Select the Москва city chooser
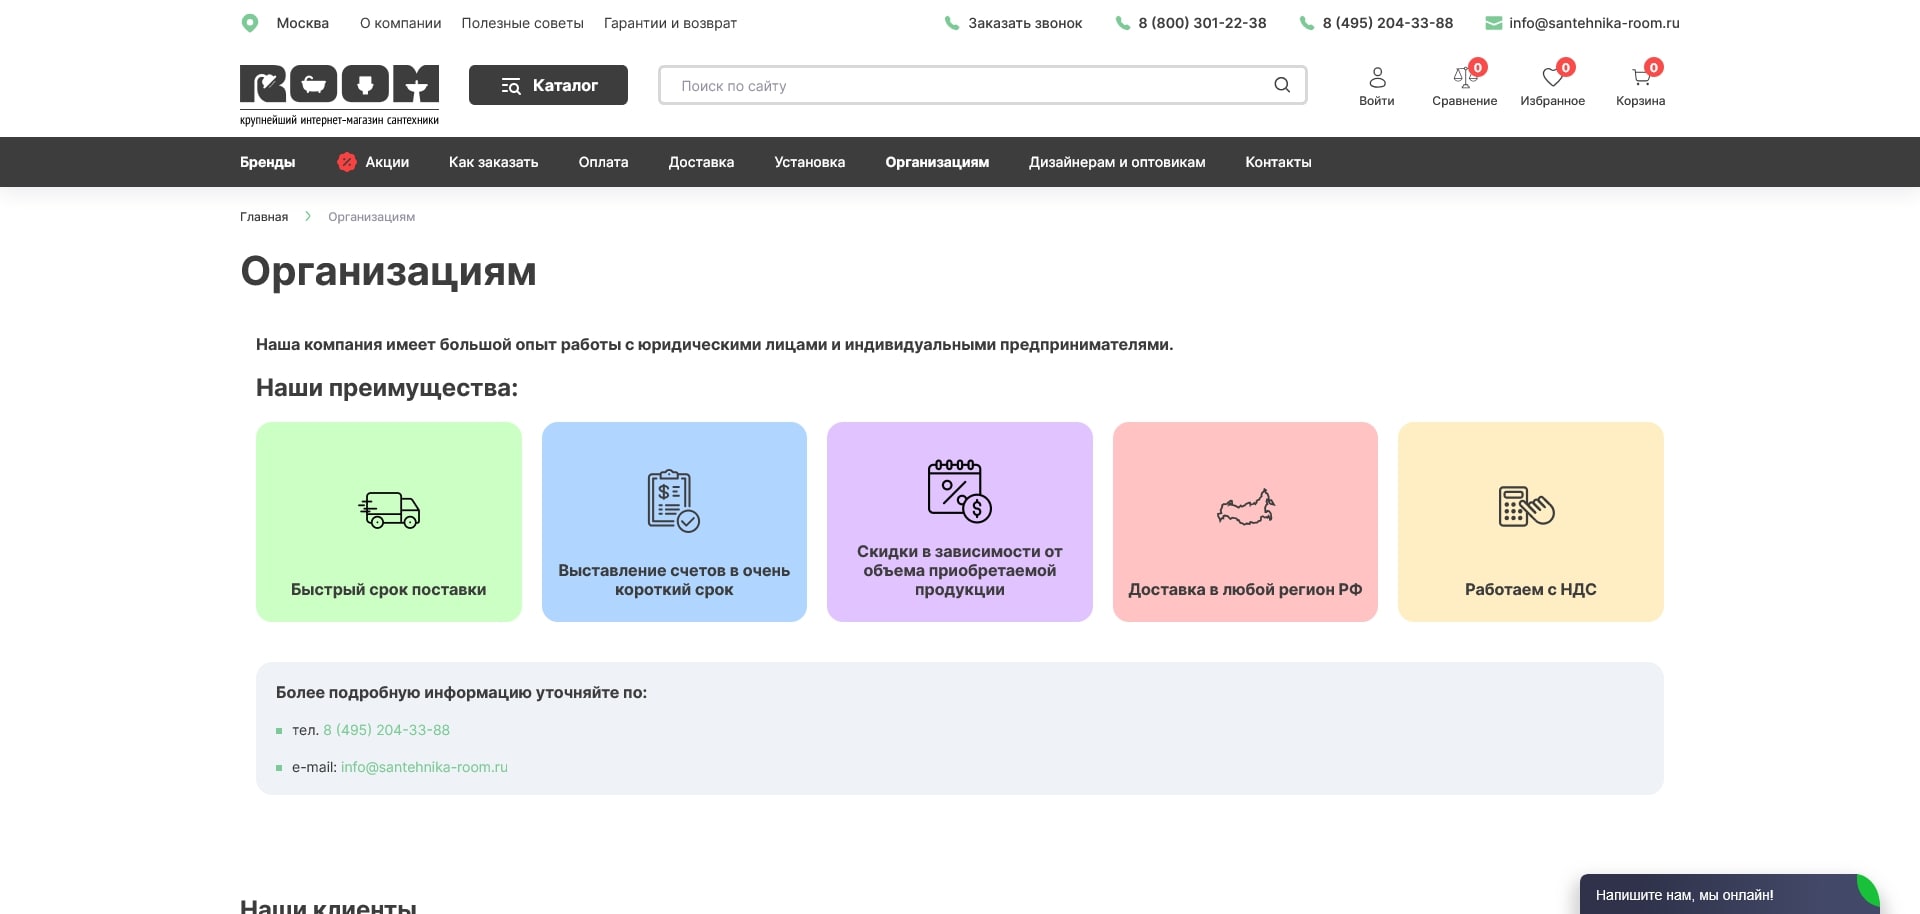Screen dimensions: 1920x914 302,23
